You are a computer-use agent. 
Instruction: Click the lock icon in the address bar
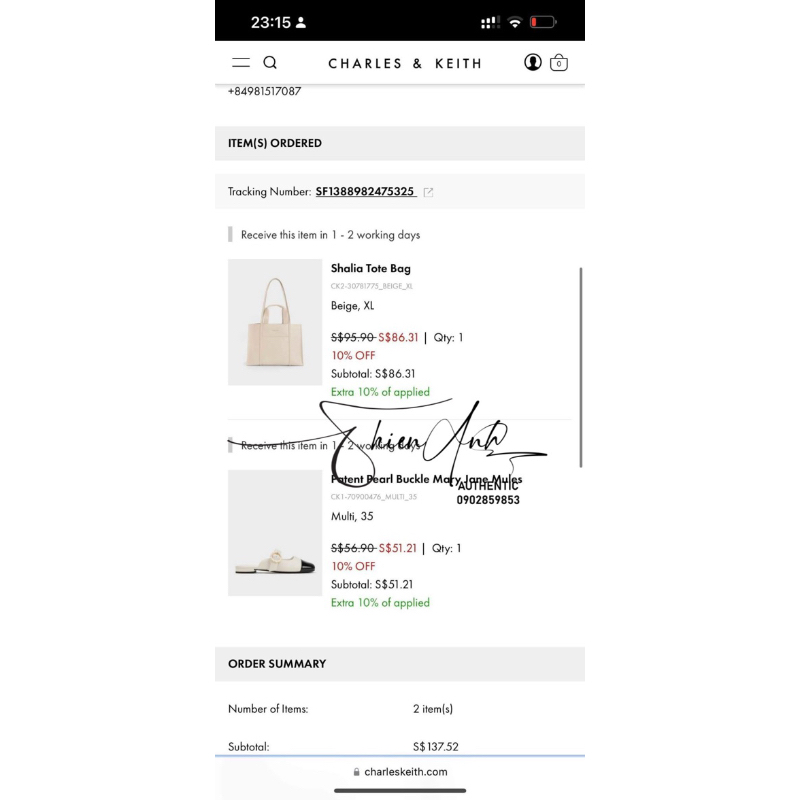(356, 771)
